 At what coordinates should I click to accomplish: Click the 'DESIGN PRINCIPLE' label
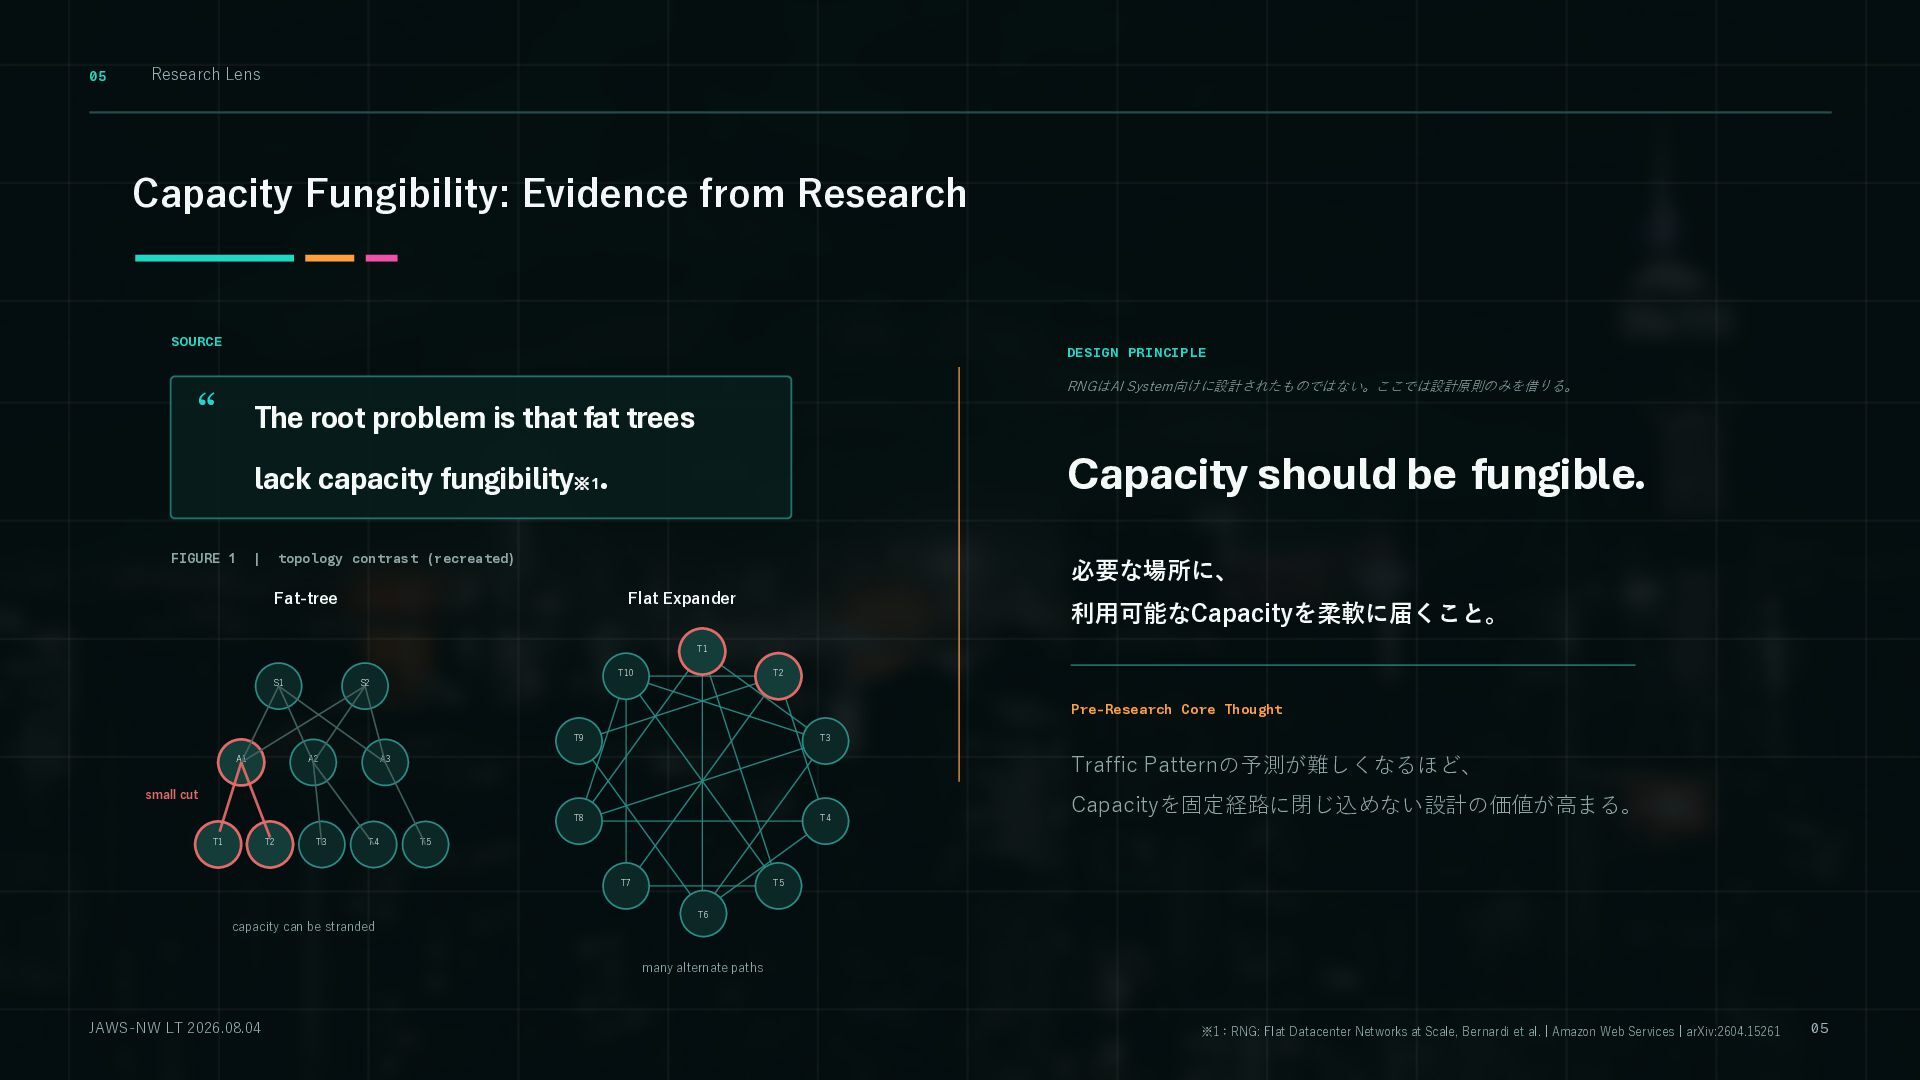(x=1136, y=353)
